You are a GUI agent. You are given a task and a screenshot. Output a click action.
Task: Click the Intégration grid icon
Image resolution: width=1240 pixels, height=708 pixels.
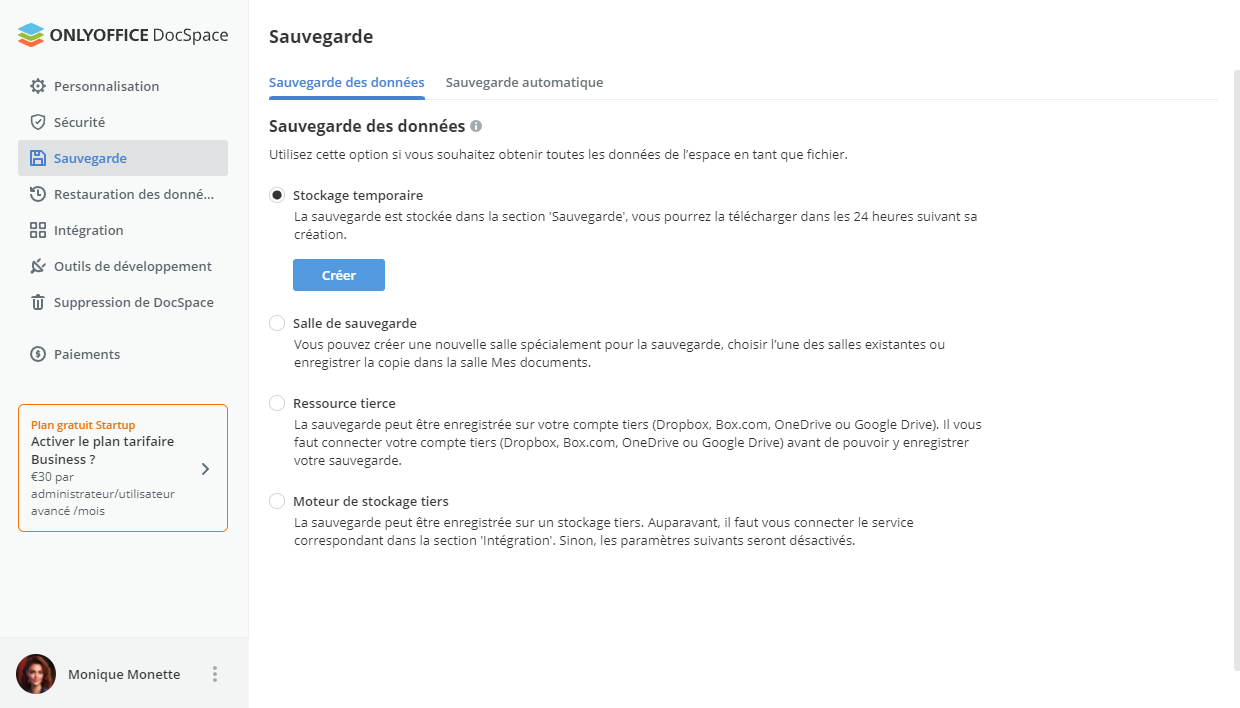point(38,230)
